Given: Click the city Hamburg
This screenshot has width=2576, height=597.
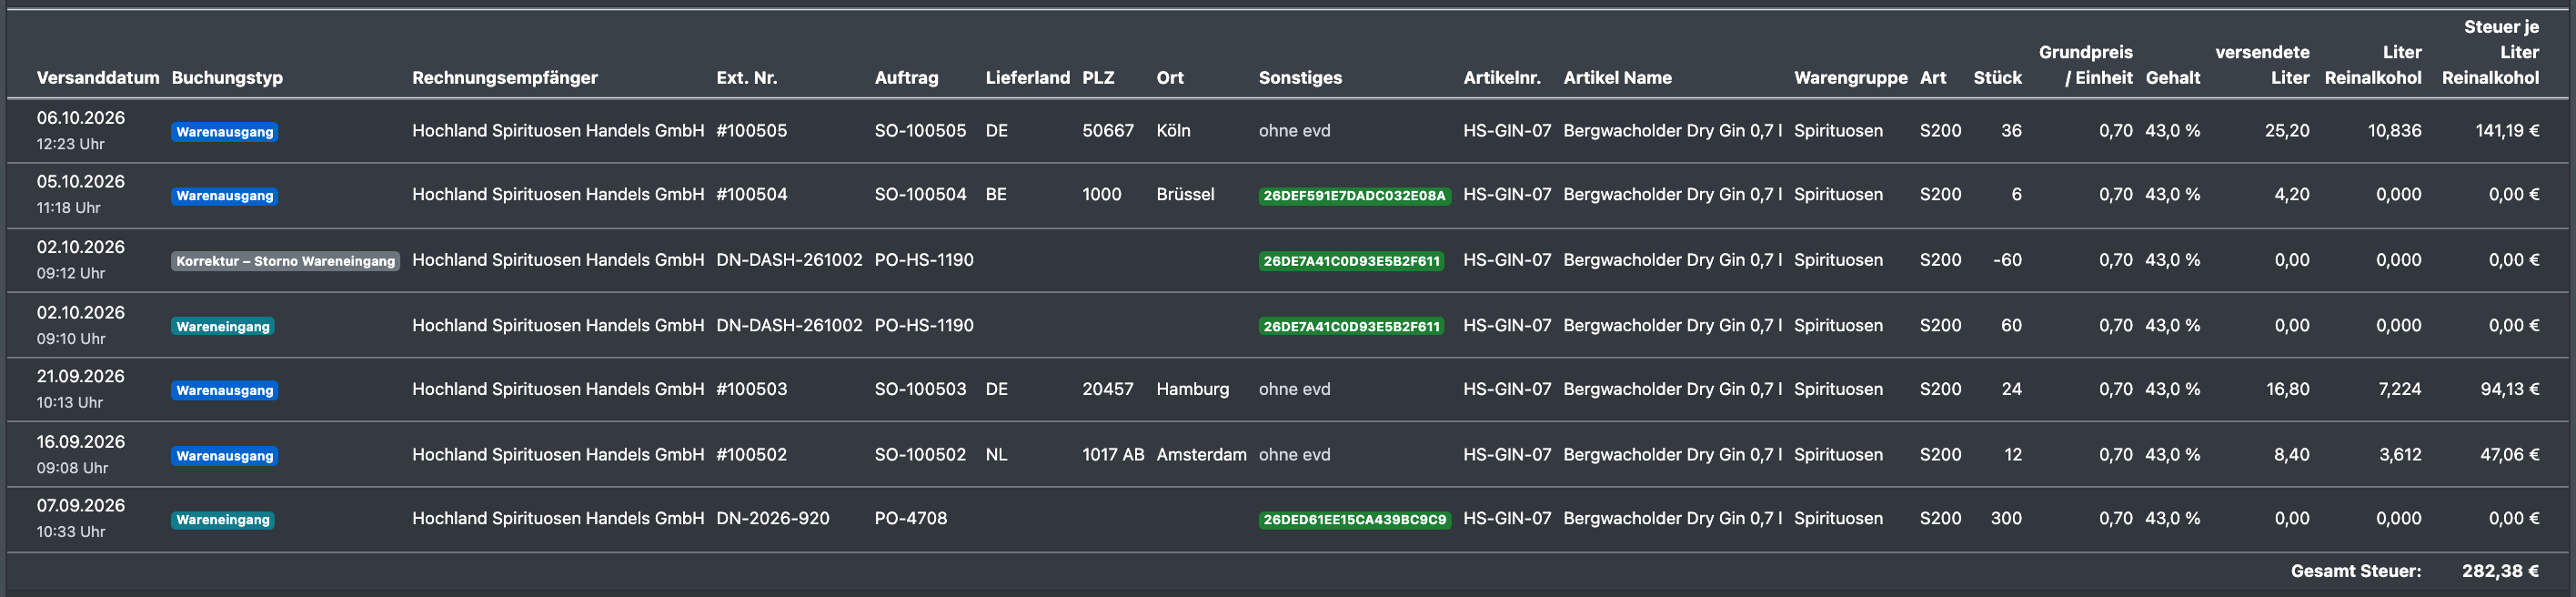Looking at the screenshot, I should (1193, 390).
